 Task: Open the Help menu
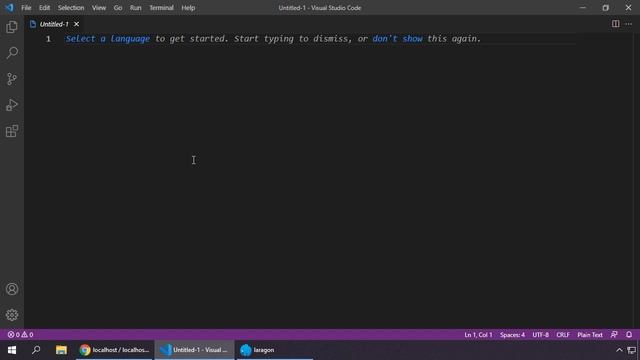pyautogui.click(x=188, y=8)
